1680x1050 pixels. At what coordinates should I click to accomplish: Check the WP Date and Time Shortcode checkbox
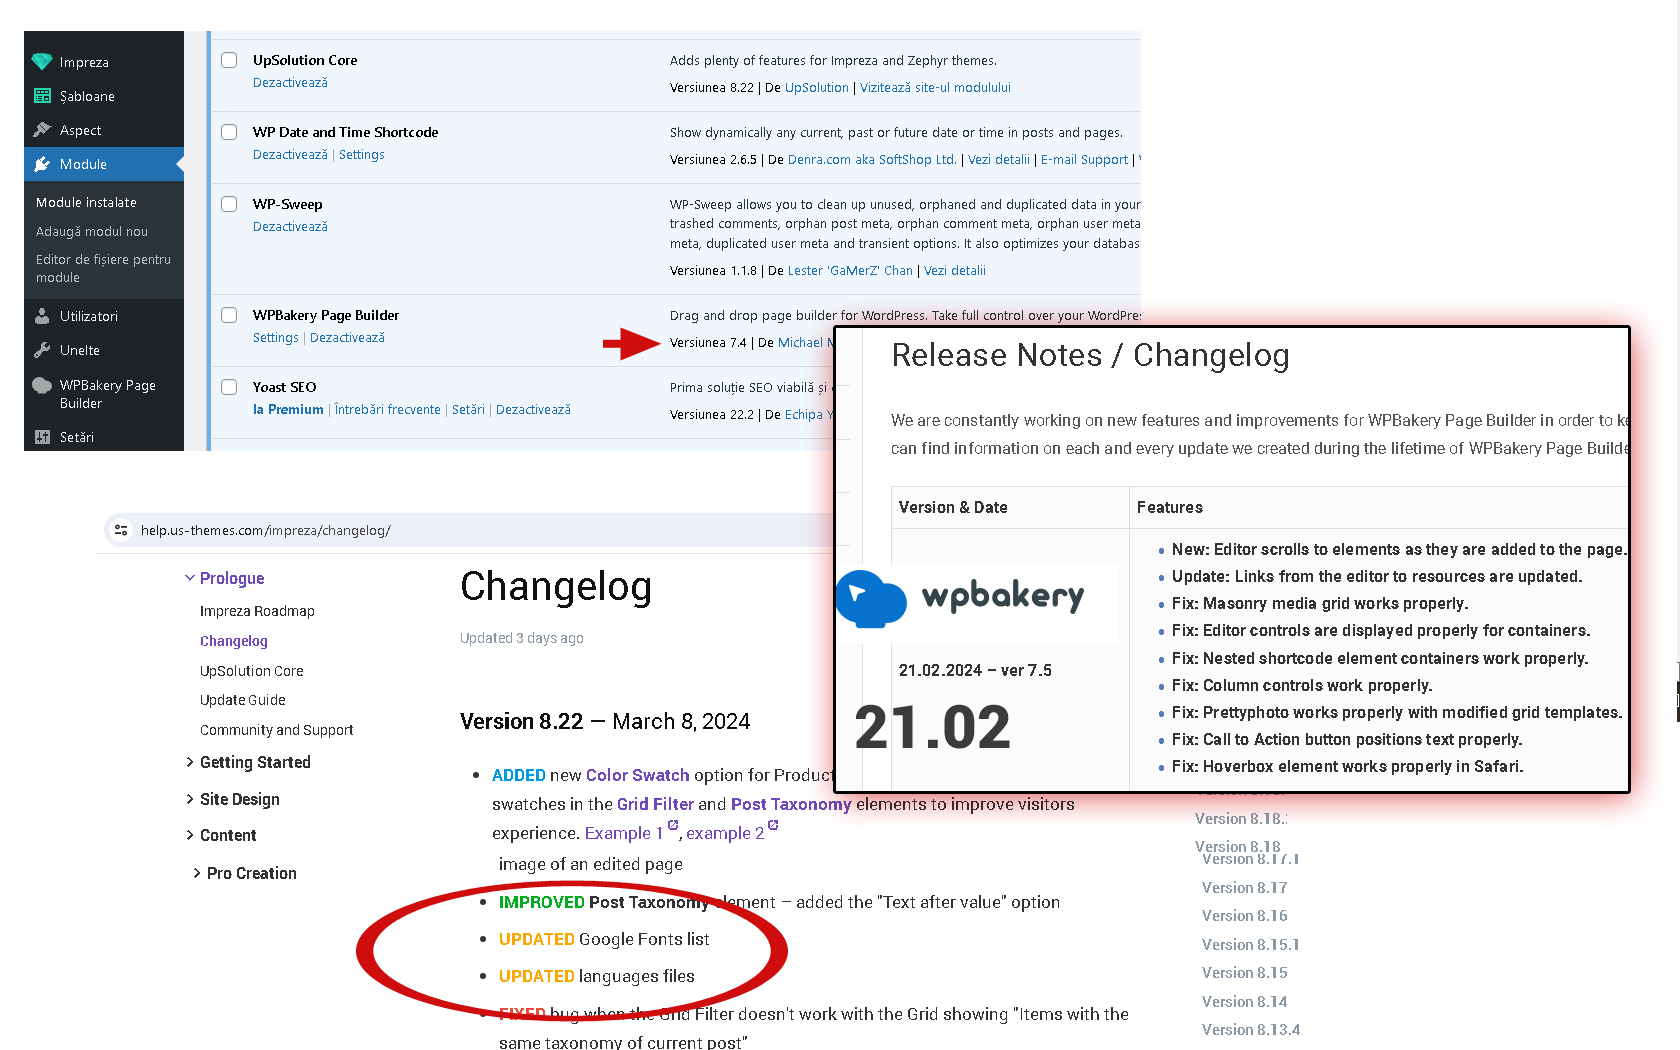pyautogui.click(x=229, y=132)
